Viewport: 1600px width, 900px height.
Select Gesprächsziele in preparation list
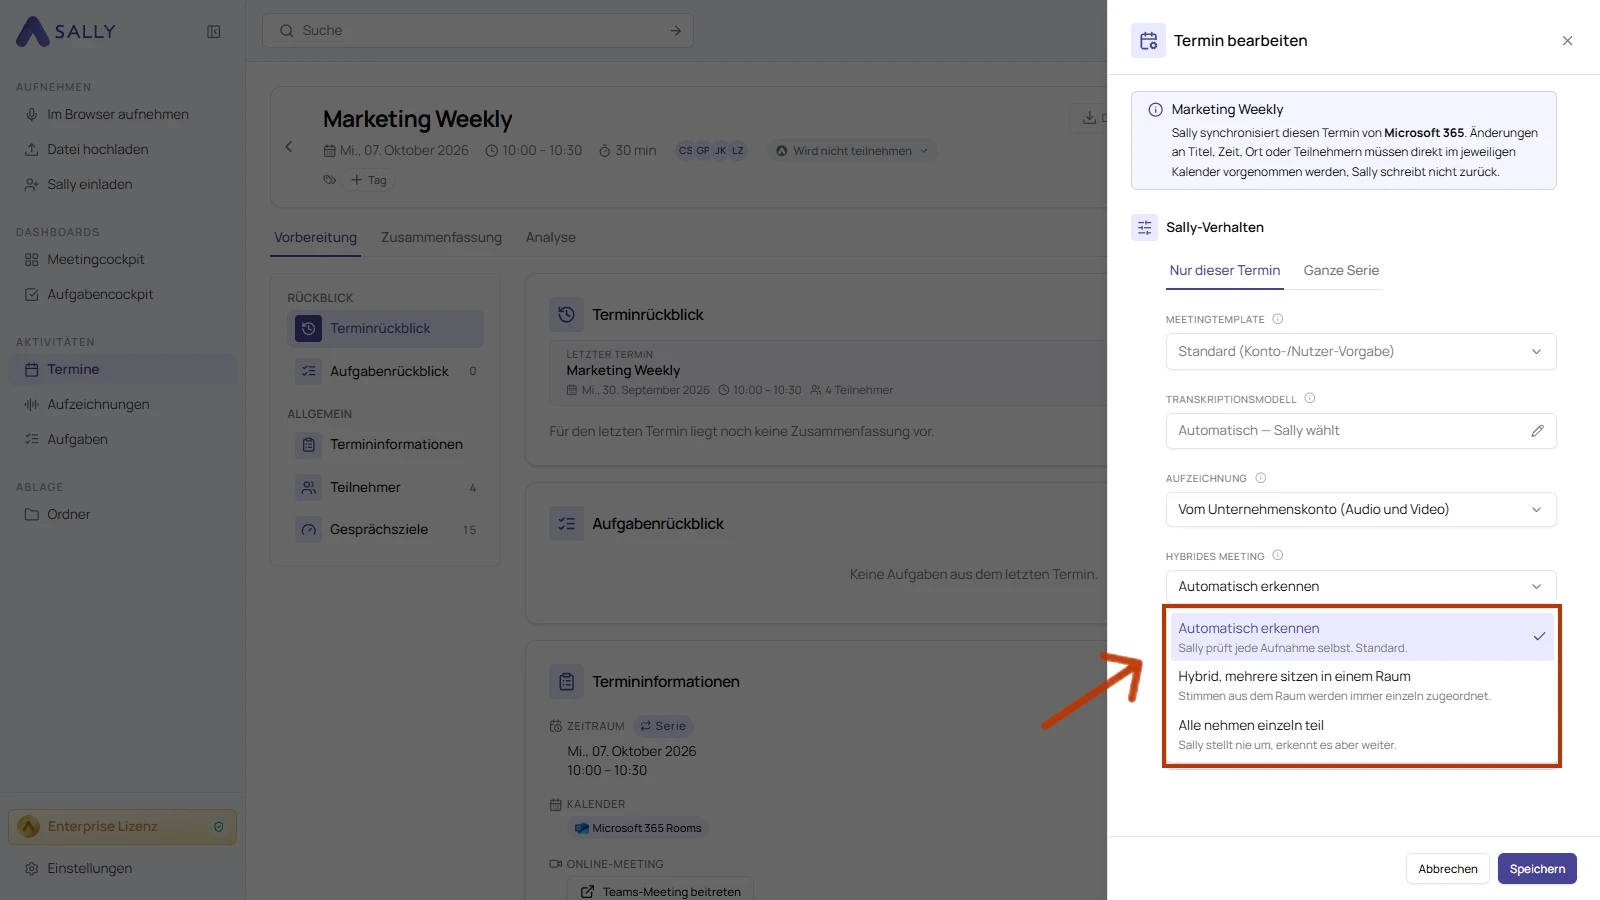pyautogui.click(x=386, y=530)
